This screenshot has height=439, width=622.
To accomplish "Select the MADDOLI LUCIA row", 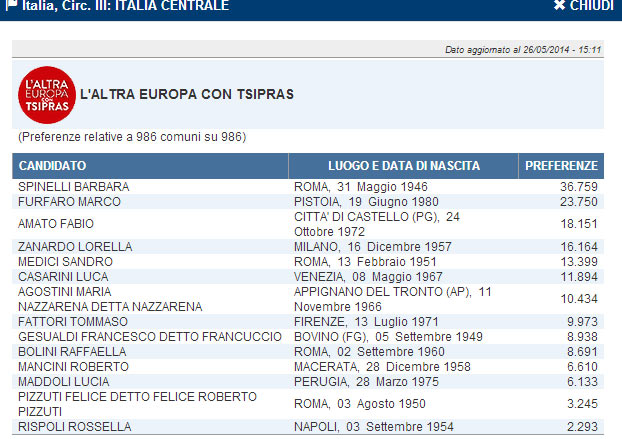I will 54,382.
